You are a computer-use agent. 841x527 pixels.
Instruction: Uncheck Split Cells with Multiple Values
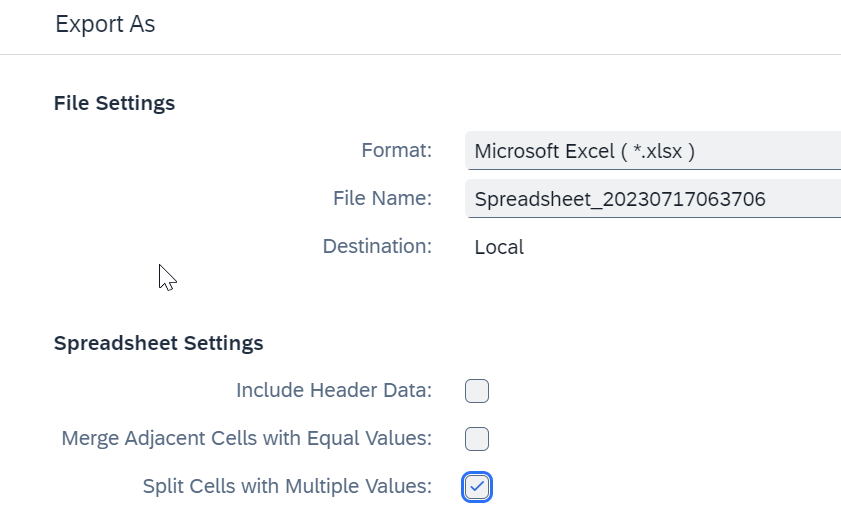[477, 487]
